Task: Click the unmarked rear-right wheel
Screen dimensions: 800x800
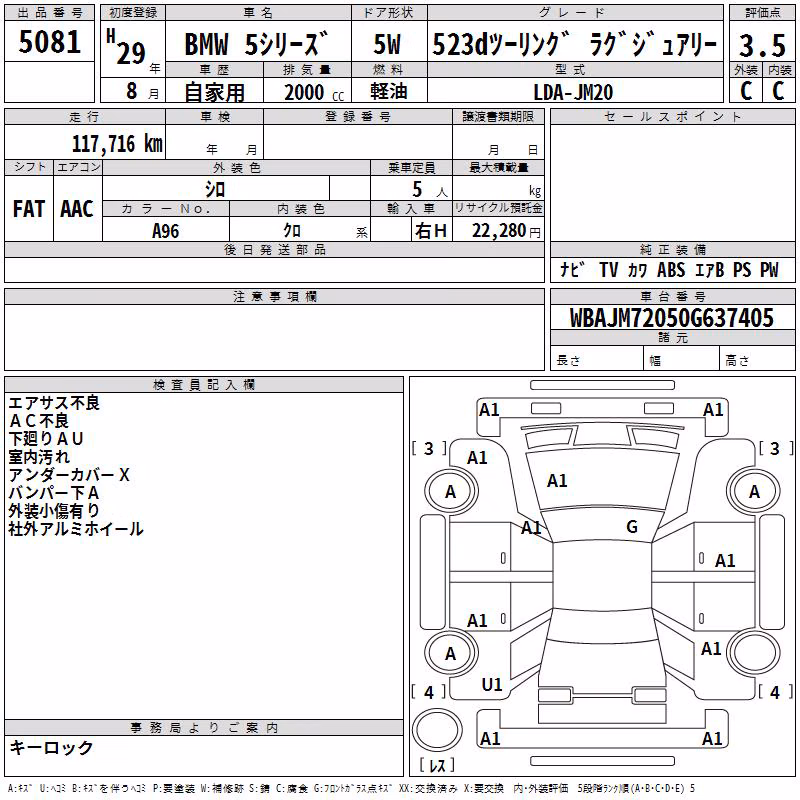Action: (754, 653)
